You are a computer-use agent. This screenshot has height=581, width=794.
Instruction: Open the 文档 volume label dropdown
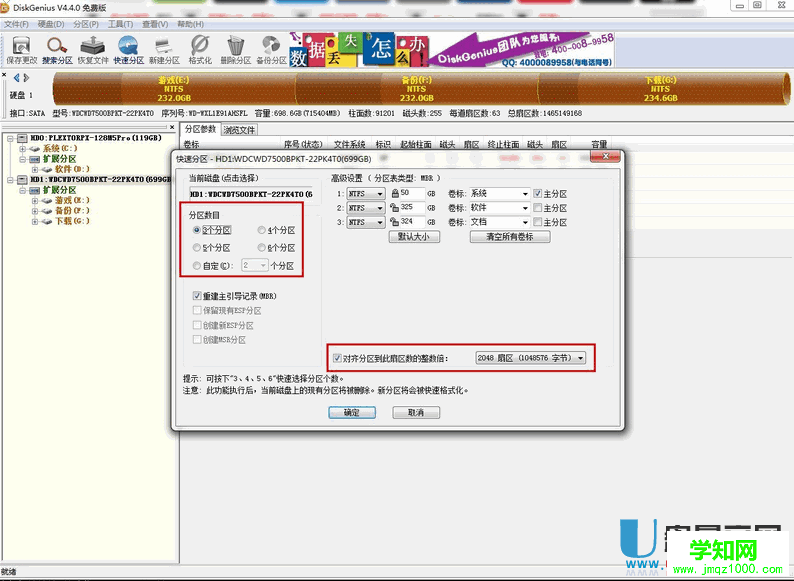[525, 222]
